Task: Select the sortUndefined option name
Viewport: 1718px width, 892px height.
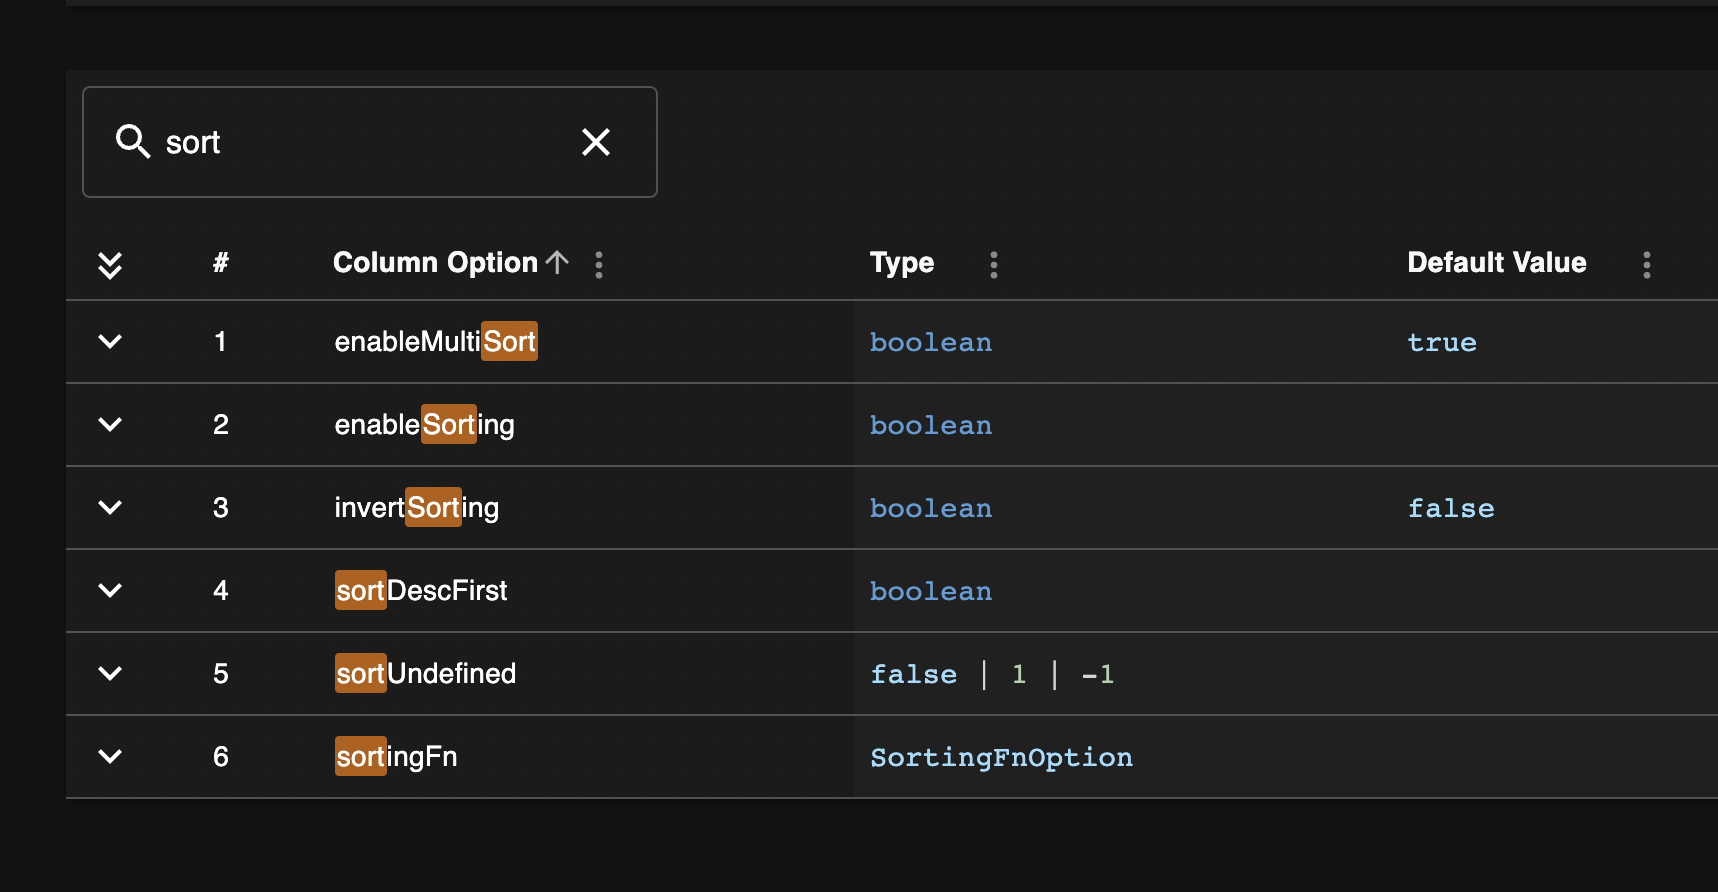Action: (425, 673)
